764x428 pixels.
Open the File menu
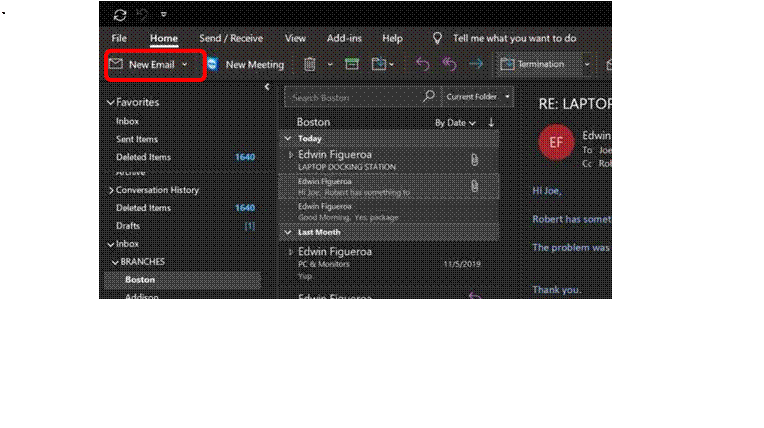(119, 38)
